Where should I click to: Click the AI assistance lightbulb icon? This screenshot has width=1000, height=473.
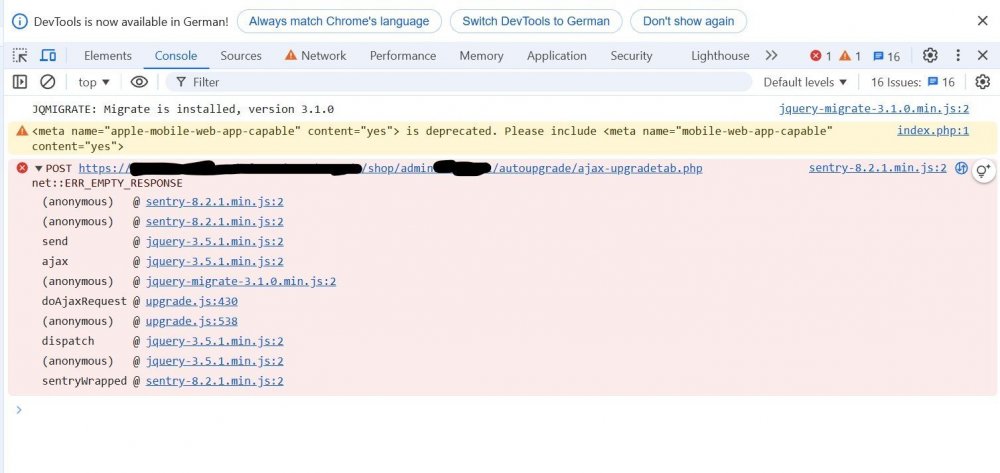[x=983, y=170]
